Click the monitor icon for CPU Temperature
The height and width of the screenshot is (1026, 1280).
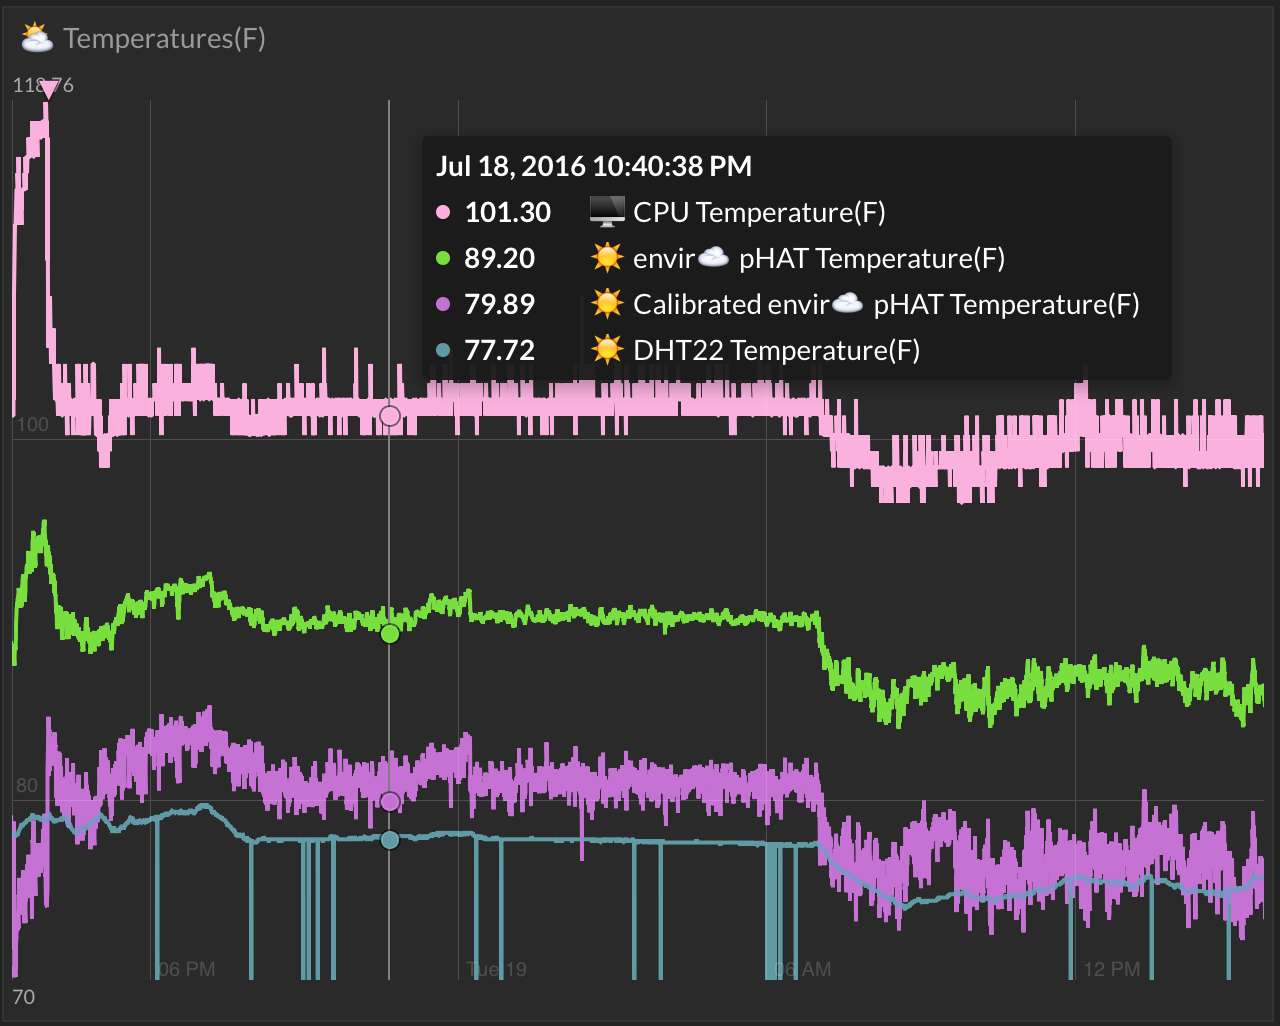tap(607, 212)
